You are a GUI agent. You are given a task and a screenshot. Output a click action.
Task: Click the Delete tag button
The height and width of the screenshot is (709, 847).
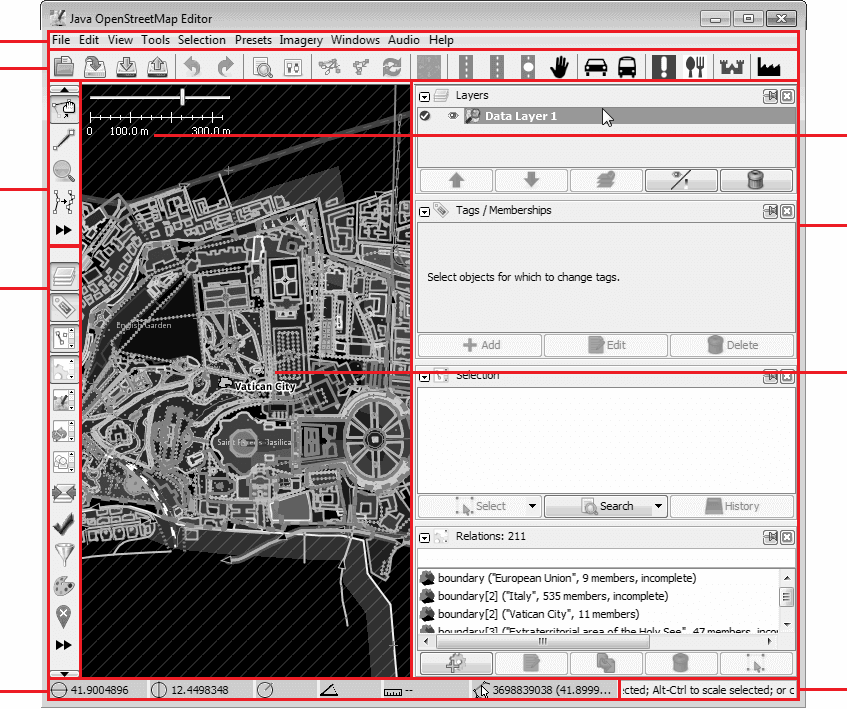point(732,345)
